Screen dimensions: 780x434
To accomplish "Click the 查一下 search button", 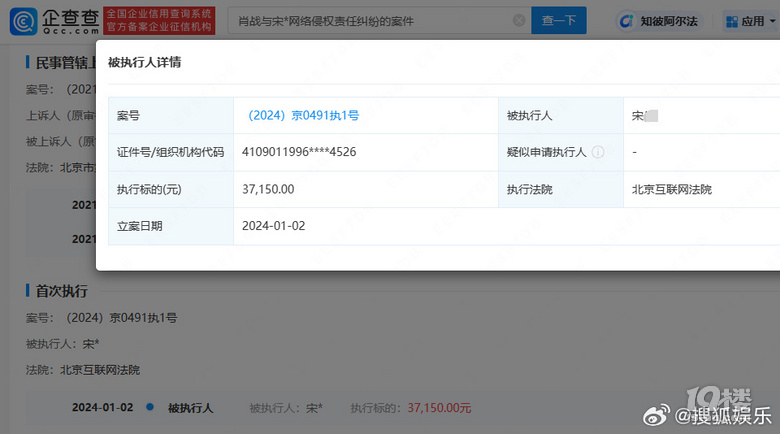I will pos(559,20).
